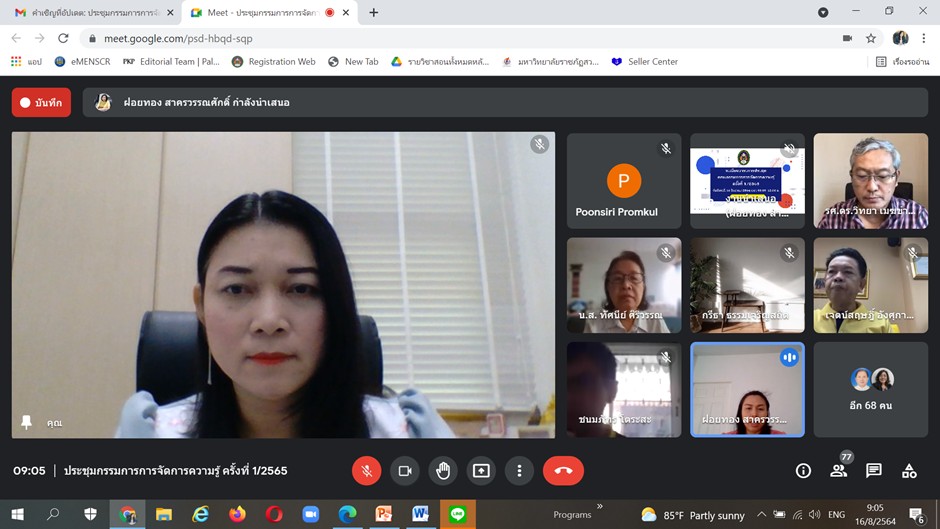Viewport: 940px width, 529px height.
Task: Unmute the microphone in the call bar
Action: (367, 471)
